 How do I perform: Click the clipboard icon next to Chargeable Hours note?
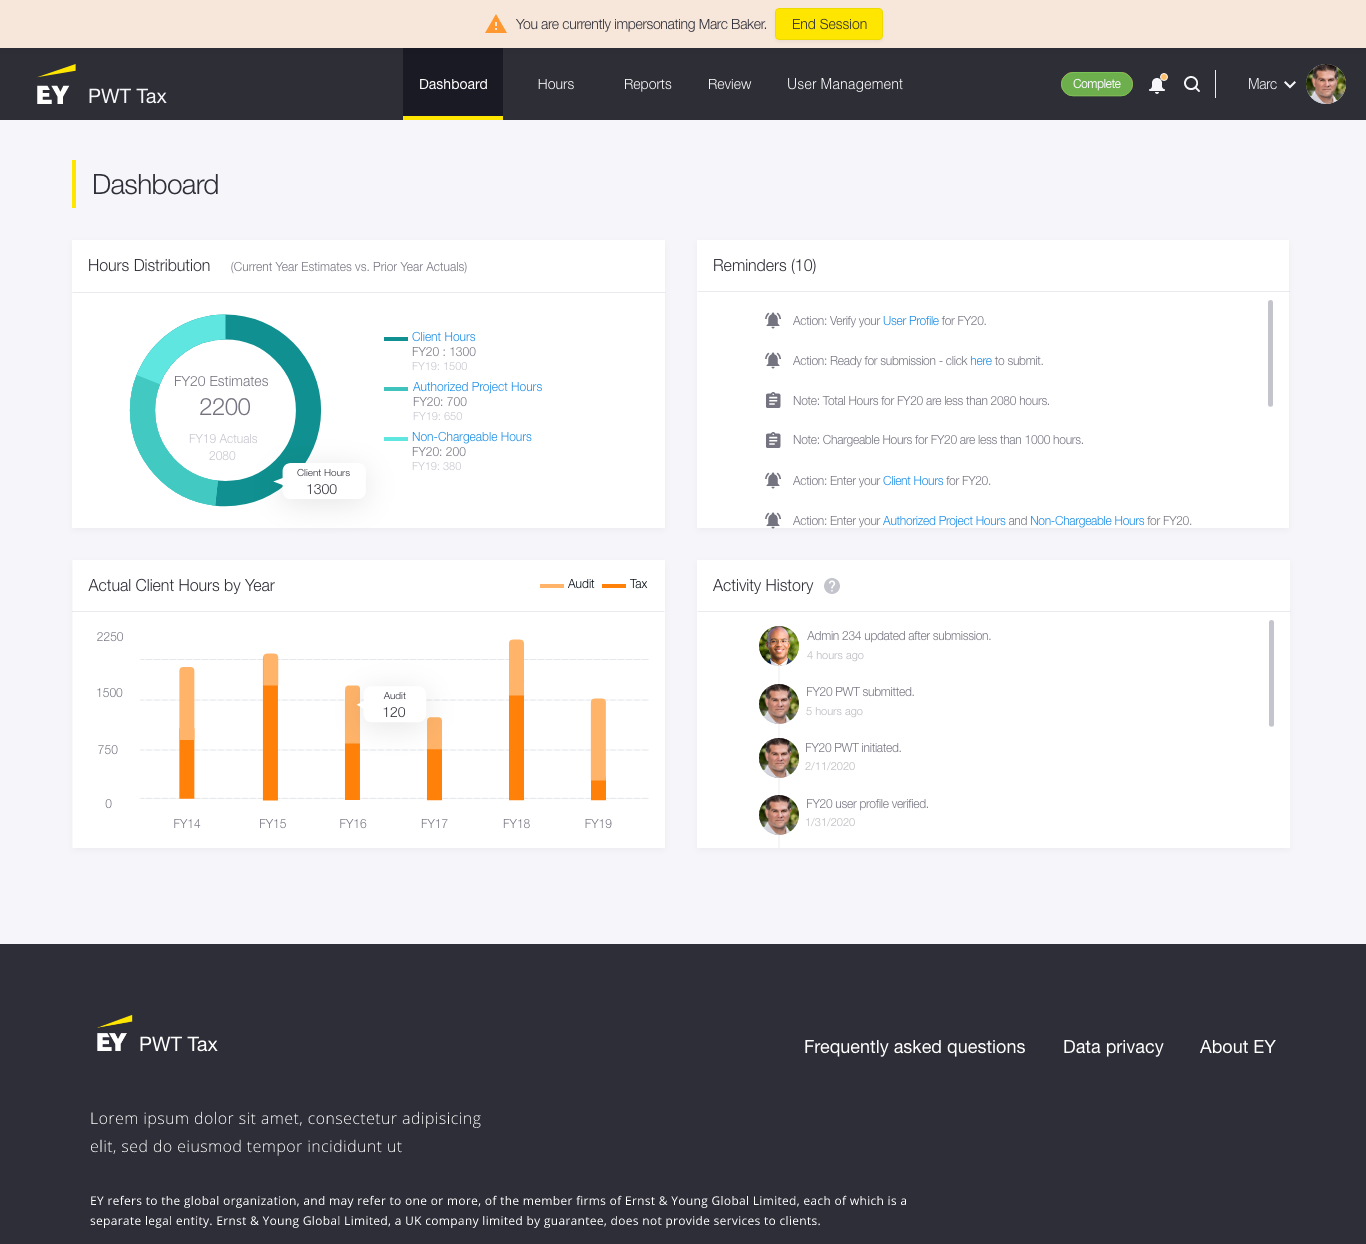pyautogui.click(x=772, y=440)
